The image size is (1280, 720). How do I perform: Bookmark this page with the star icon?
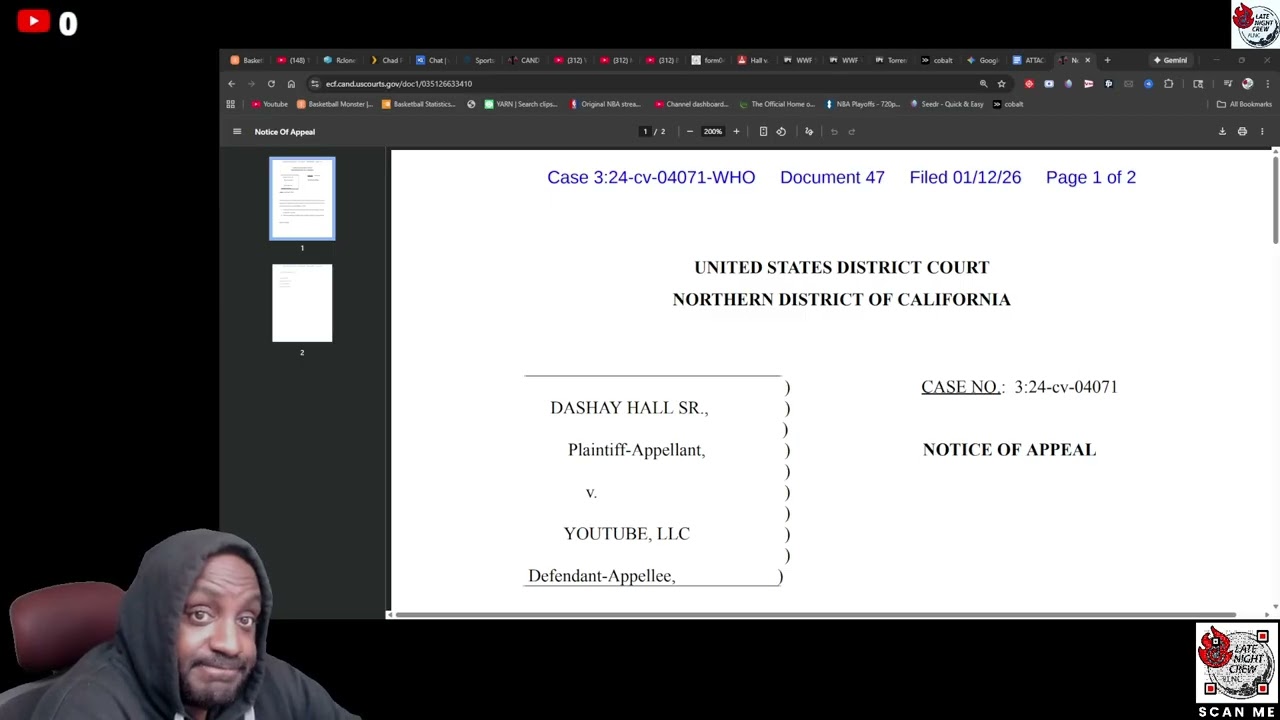pos(1001,84)
